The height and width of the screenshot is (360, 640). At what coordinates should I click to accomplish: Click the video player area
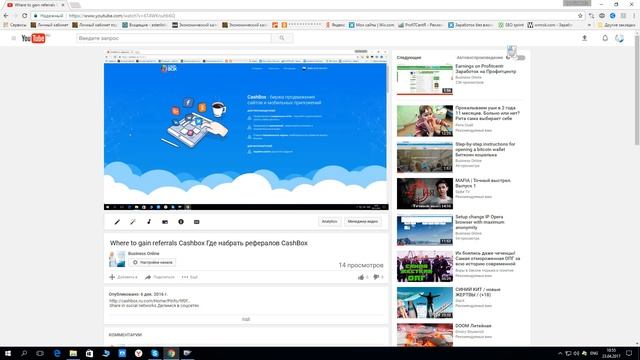246,130
